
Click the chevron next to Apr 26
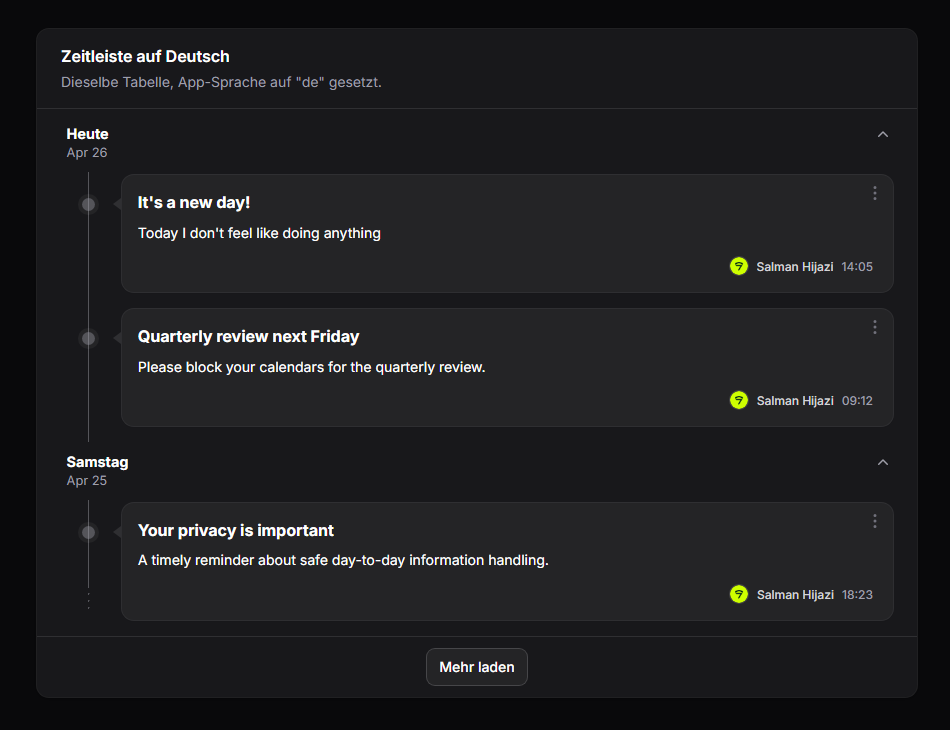tap(882, 133)
